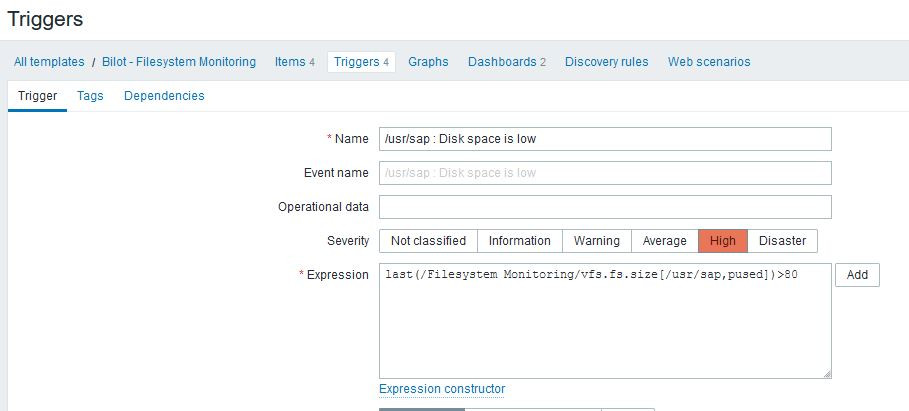The height and width of the screenshot is (411, 909).
Task: Focus the Event name field
Action: pos(605,173)
